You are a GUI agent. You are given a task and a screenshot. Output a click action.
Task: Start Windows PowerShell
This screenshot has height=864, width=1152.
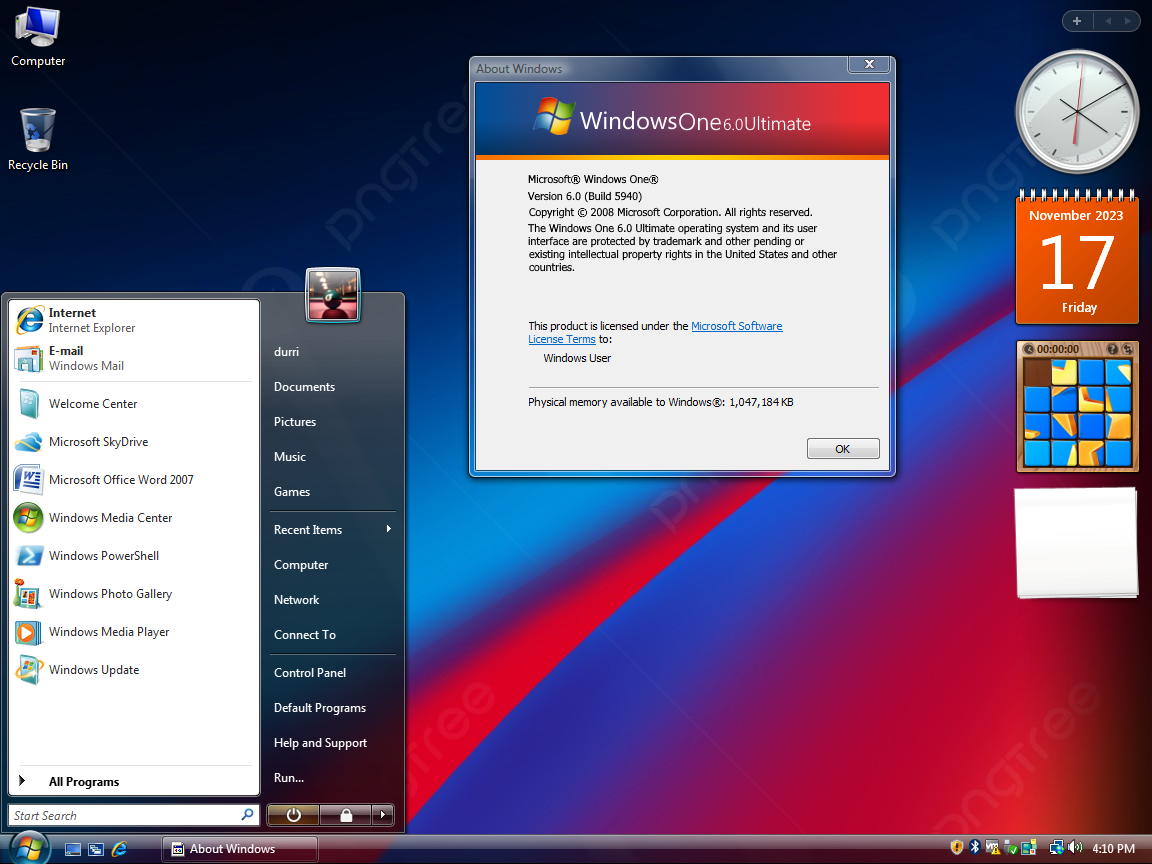coord(135,556)
